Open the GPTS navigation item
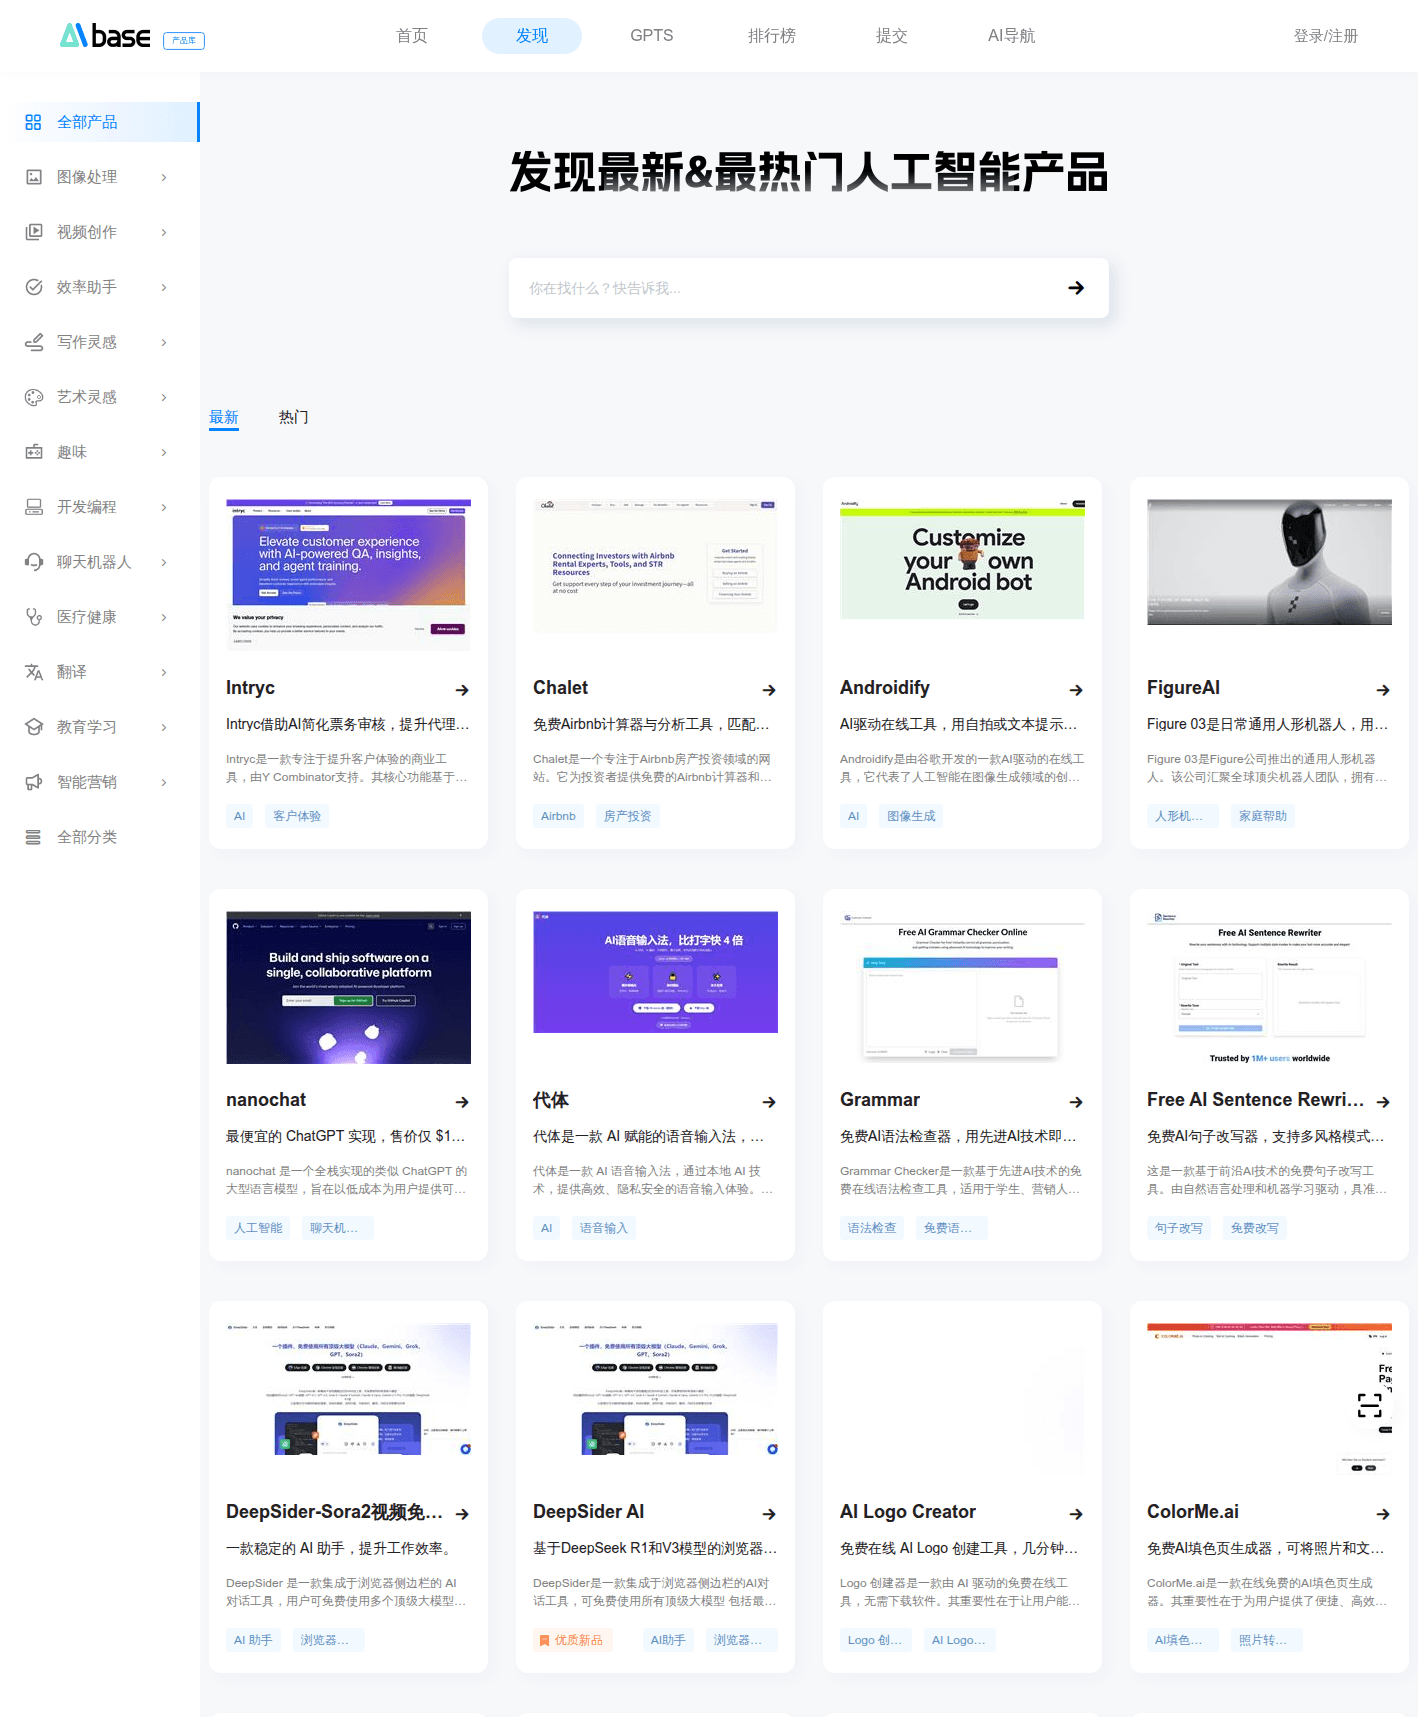This screenshot has height=1717, width=1418. (x=652, y=36)
